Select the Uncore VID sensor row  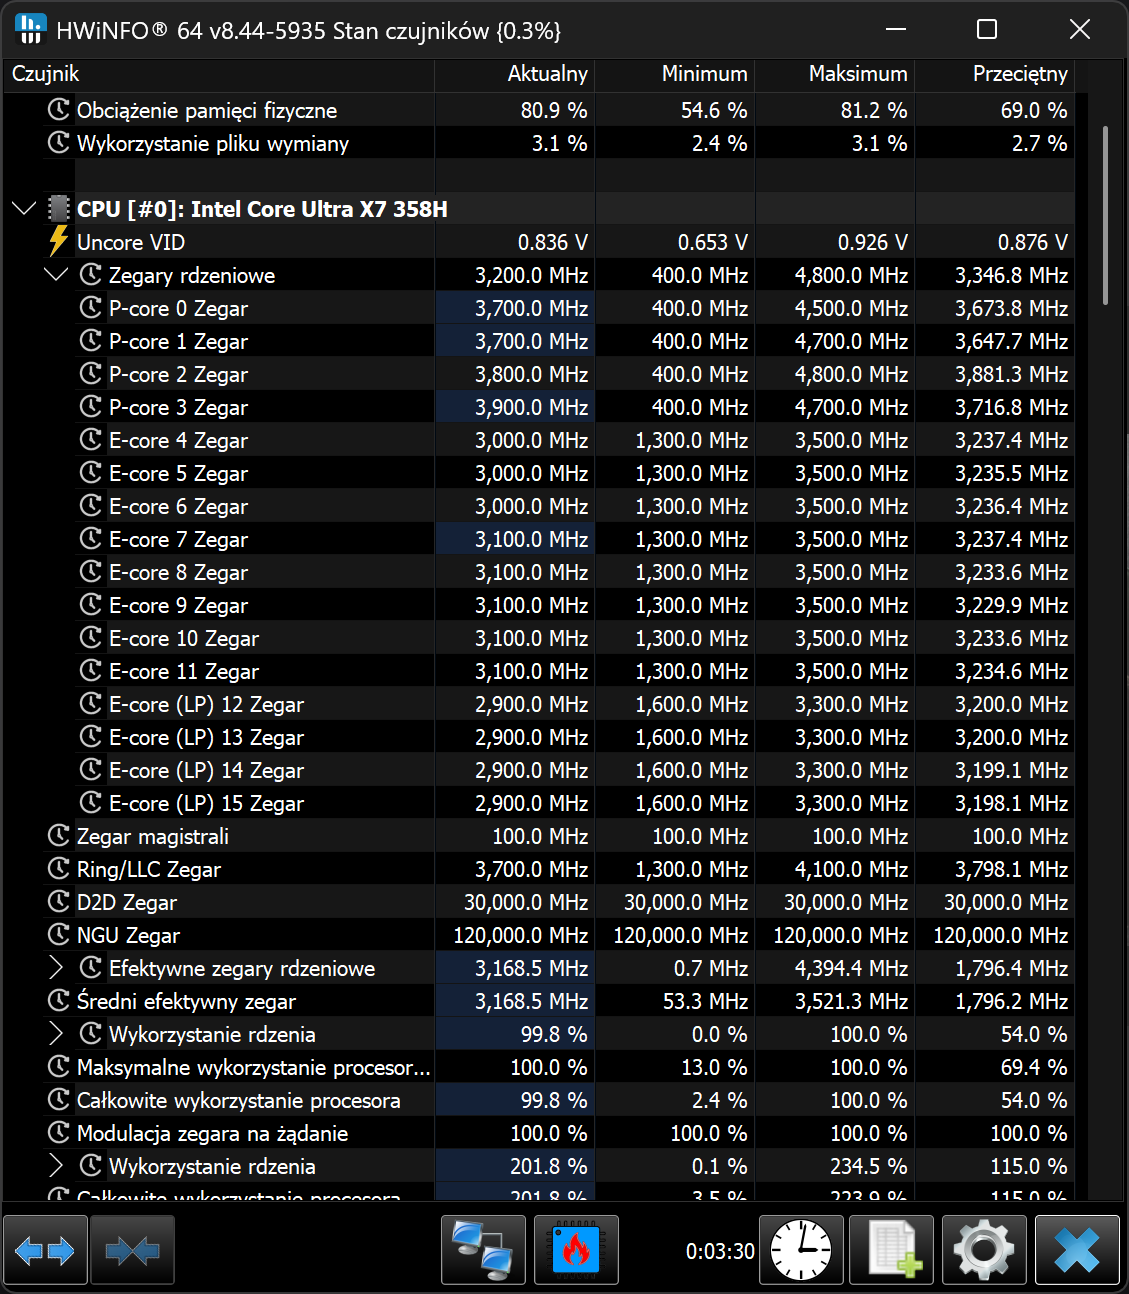(x=130, y=242)
